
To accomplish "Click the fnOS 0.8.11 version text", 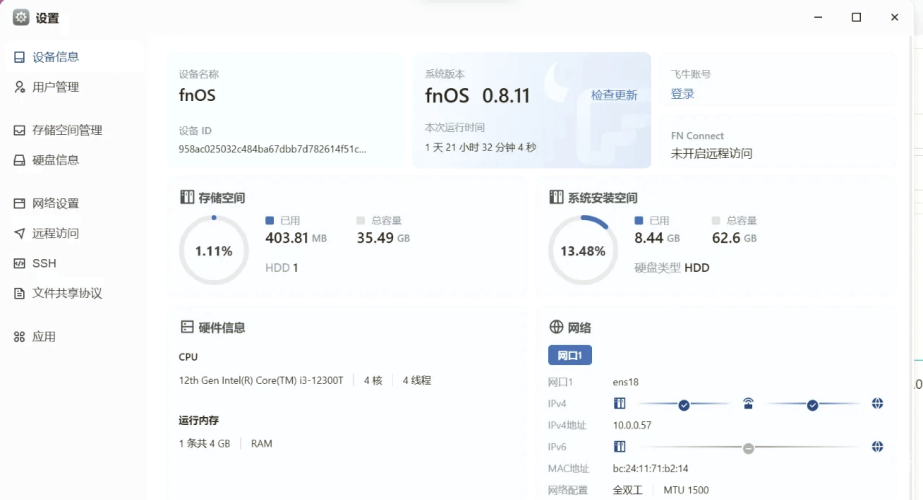I will pyautogui.click(x=477, y=95).
